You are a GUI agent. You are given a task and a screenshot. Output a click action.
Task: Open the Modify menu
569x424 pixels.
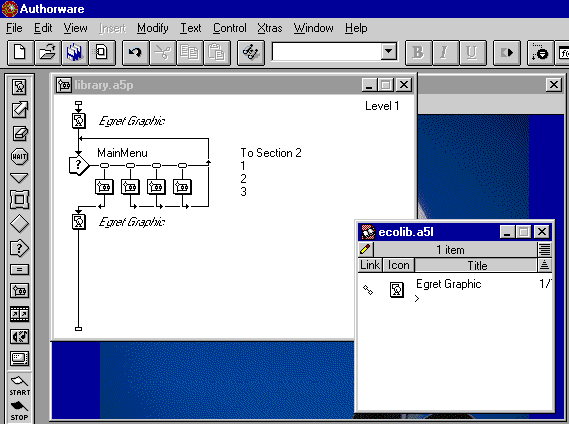[x=153, y=28]
